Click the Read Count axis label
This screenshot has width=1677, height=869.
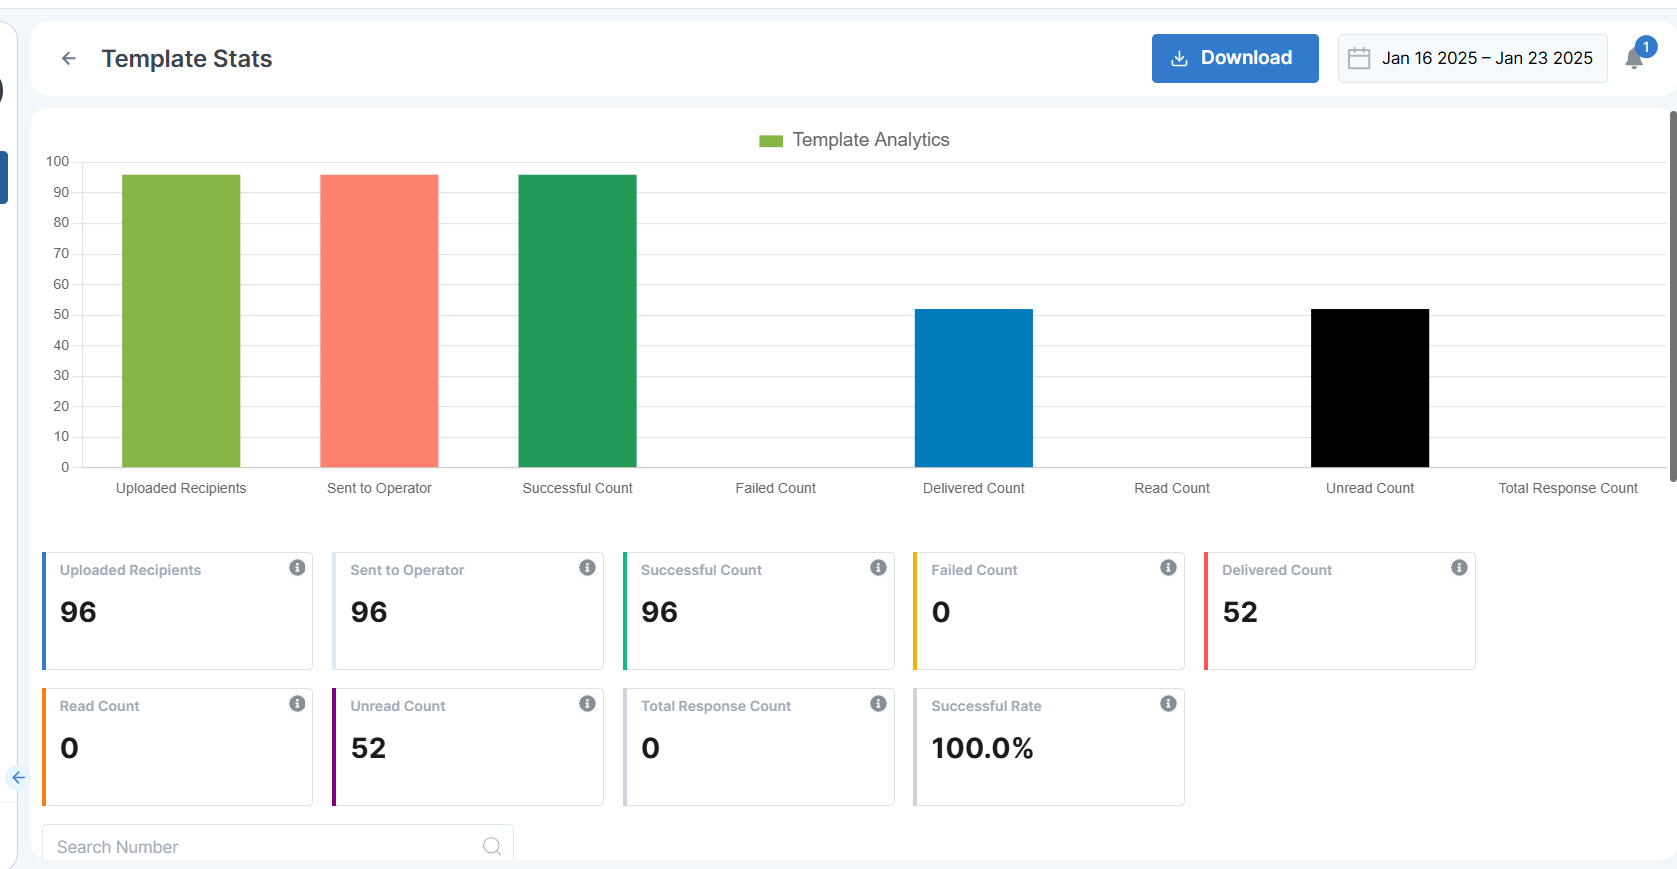click(1172, 488)
